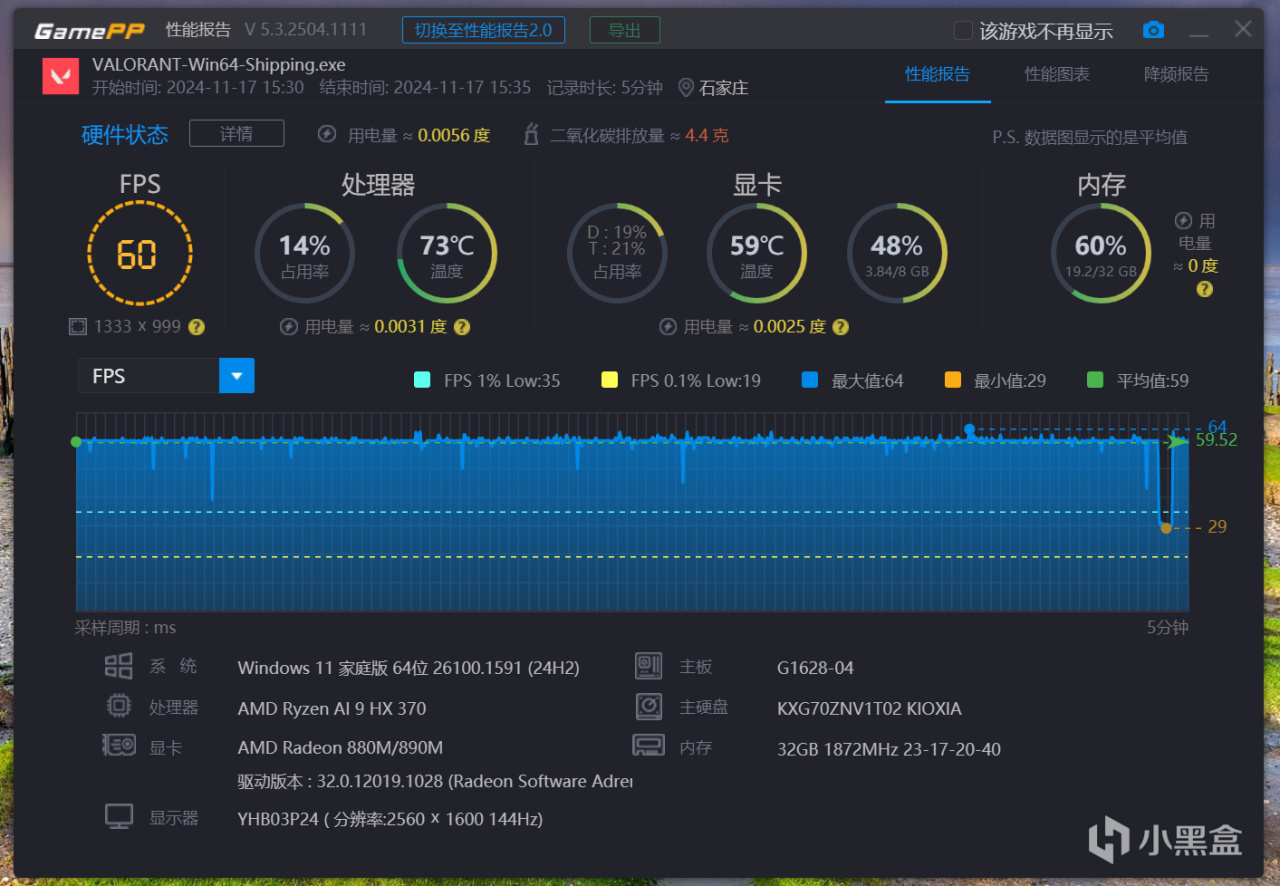Open the help icon beside 1333 x 999
The width and height of the screenshot is (1280, 886).
pos(197,326)
